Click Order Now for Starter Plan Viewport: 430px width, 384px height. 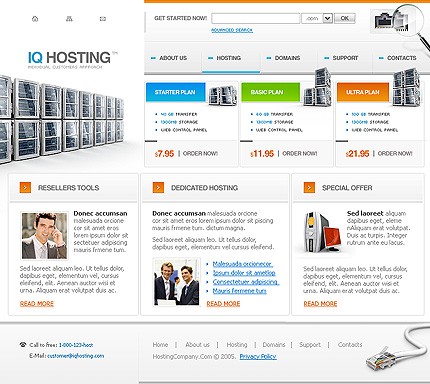[200, 154]
